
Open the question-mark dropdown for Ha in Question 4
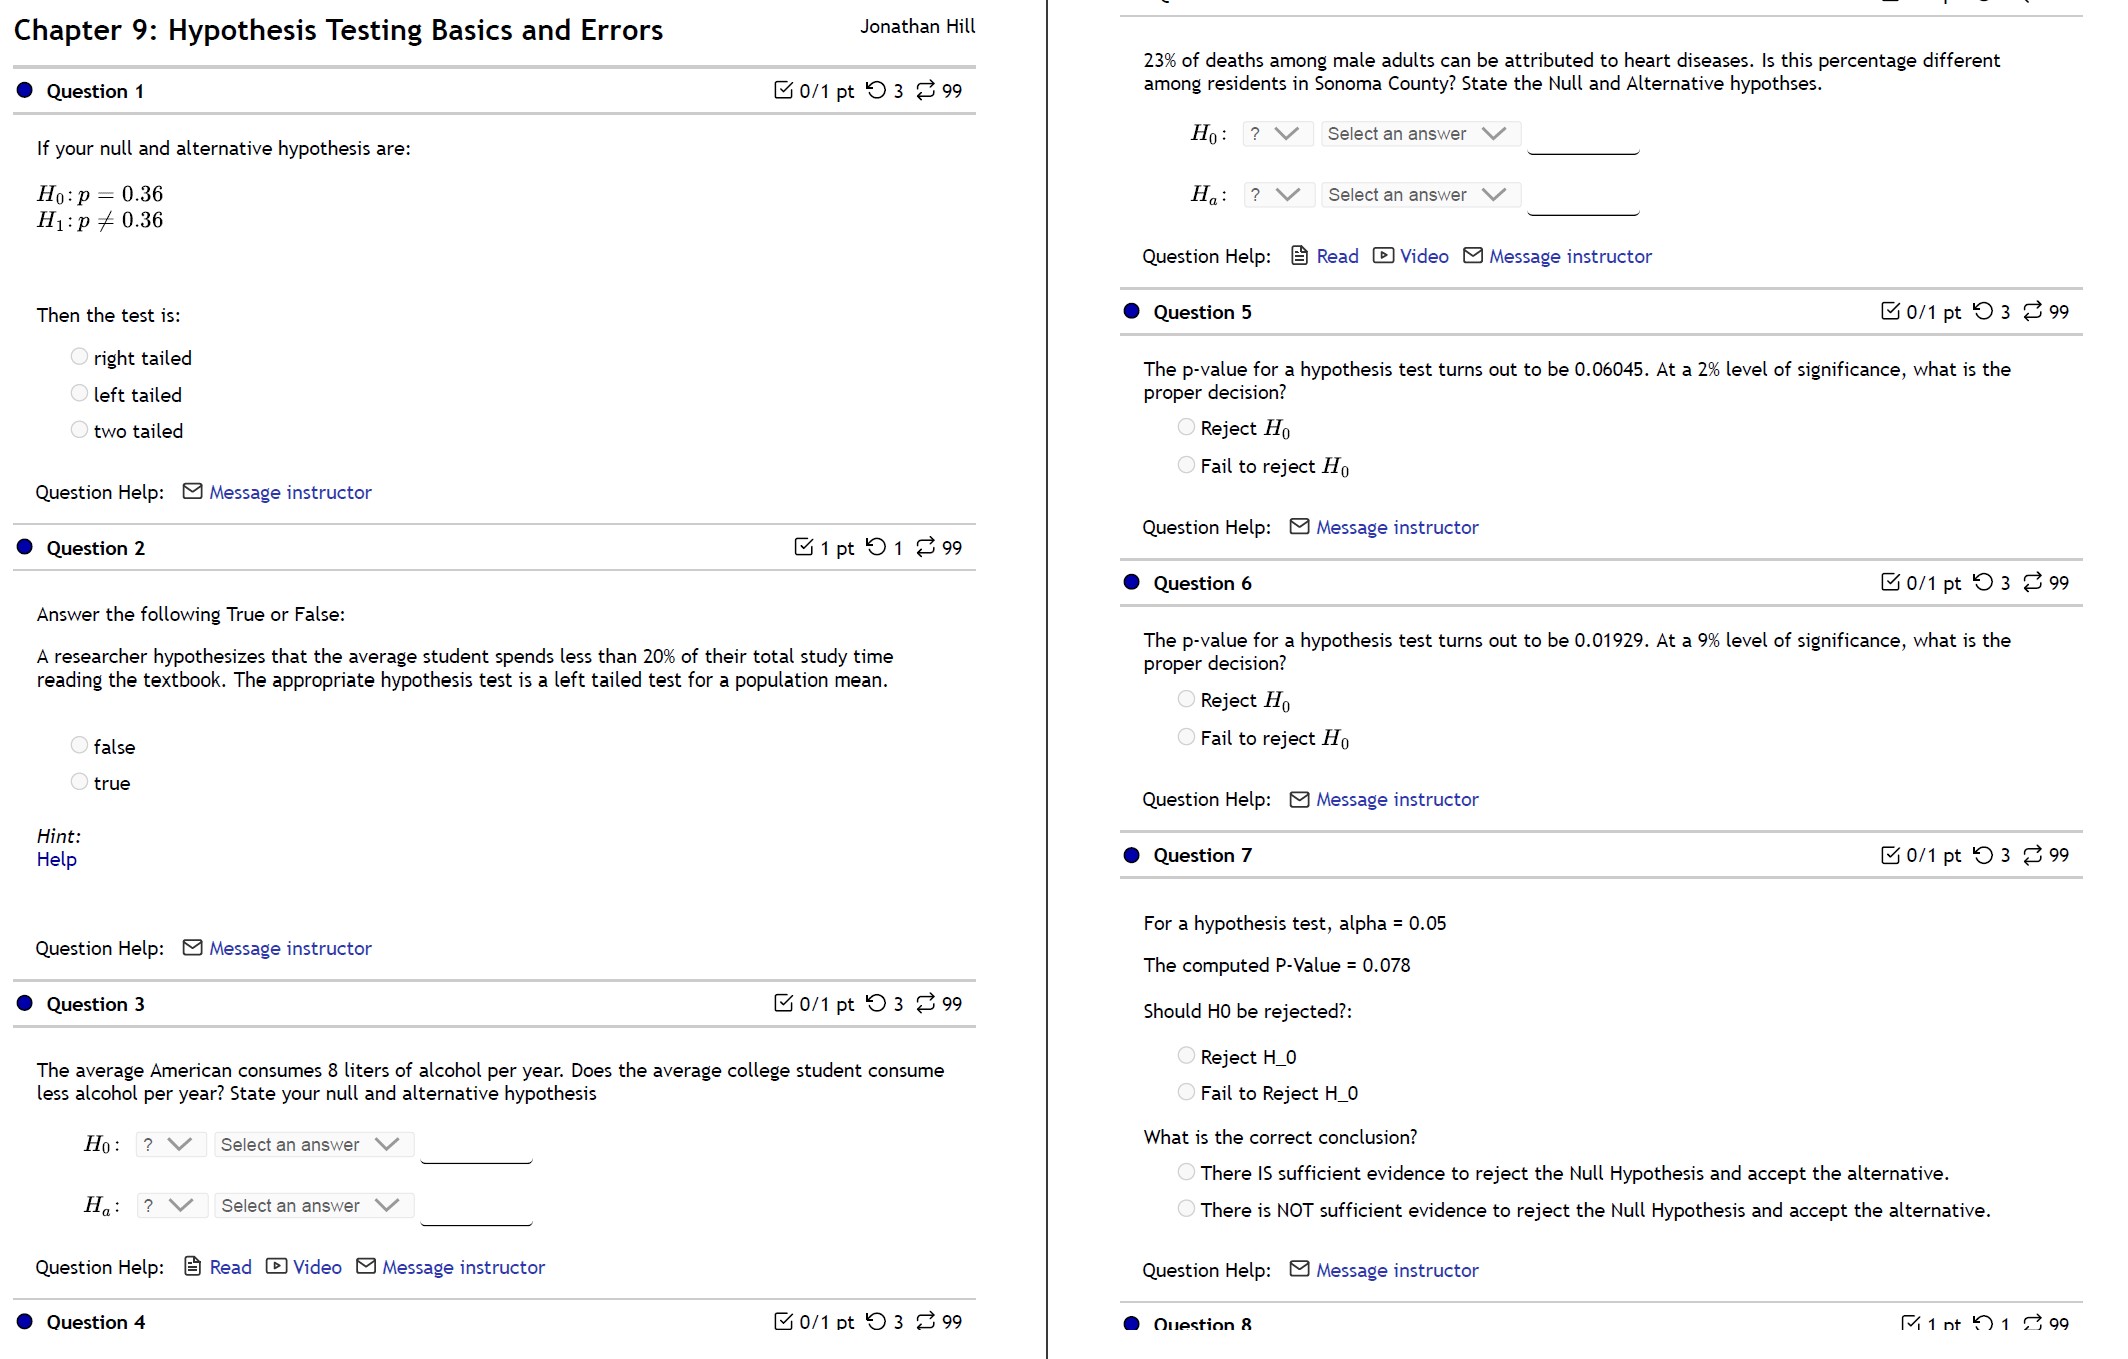[x=1277, y=194]
